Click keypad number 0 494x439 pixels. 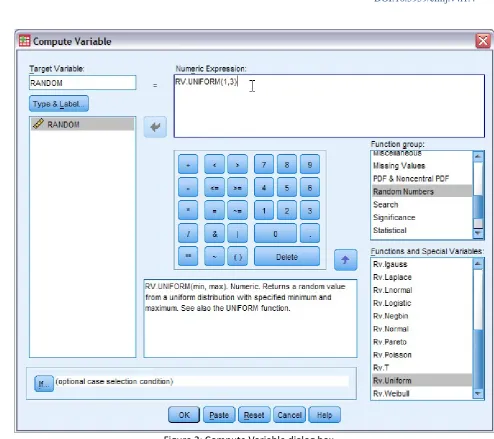pos(275,233)
